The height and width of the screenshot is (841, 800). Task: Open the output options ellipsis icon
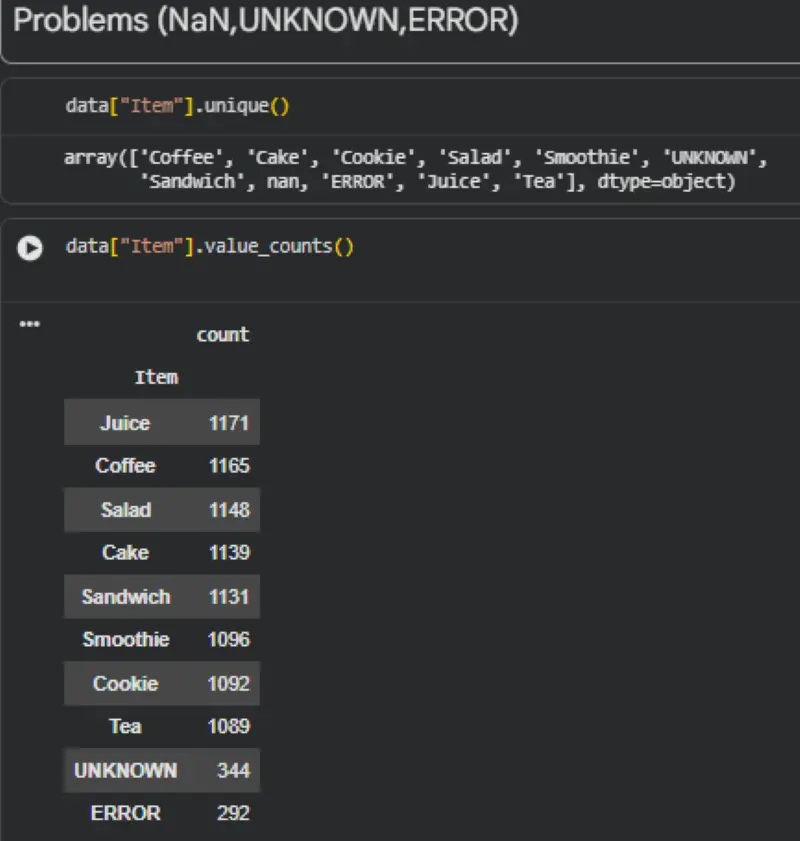tap(30, 323)
